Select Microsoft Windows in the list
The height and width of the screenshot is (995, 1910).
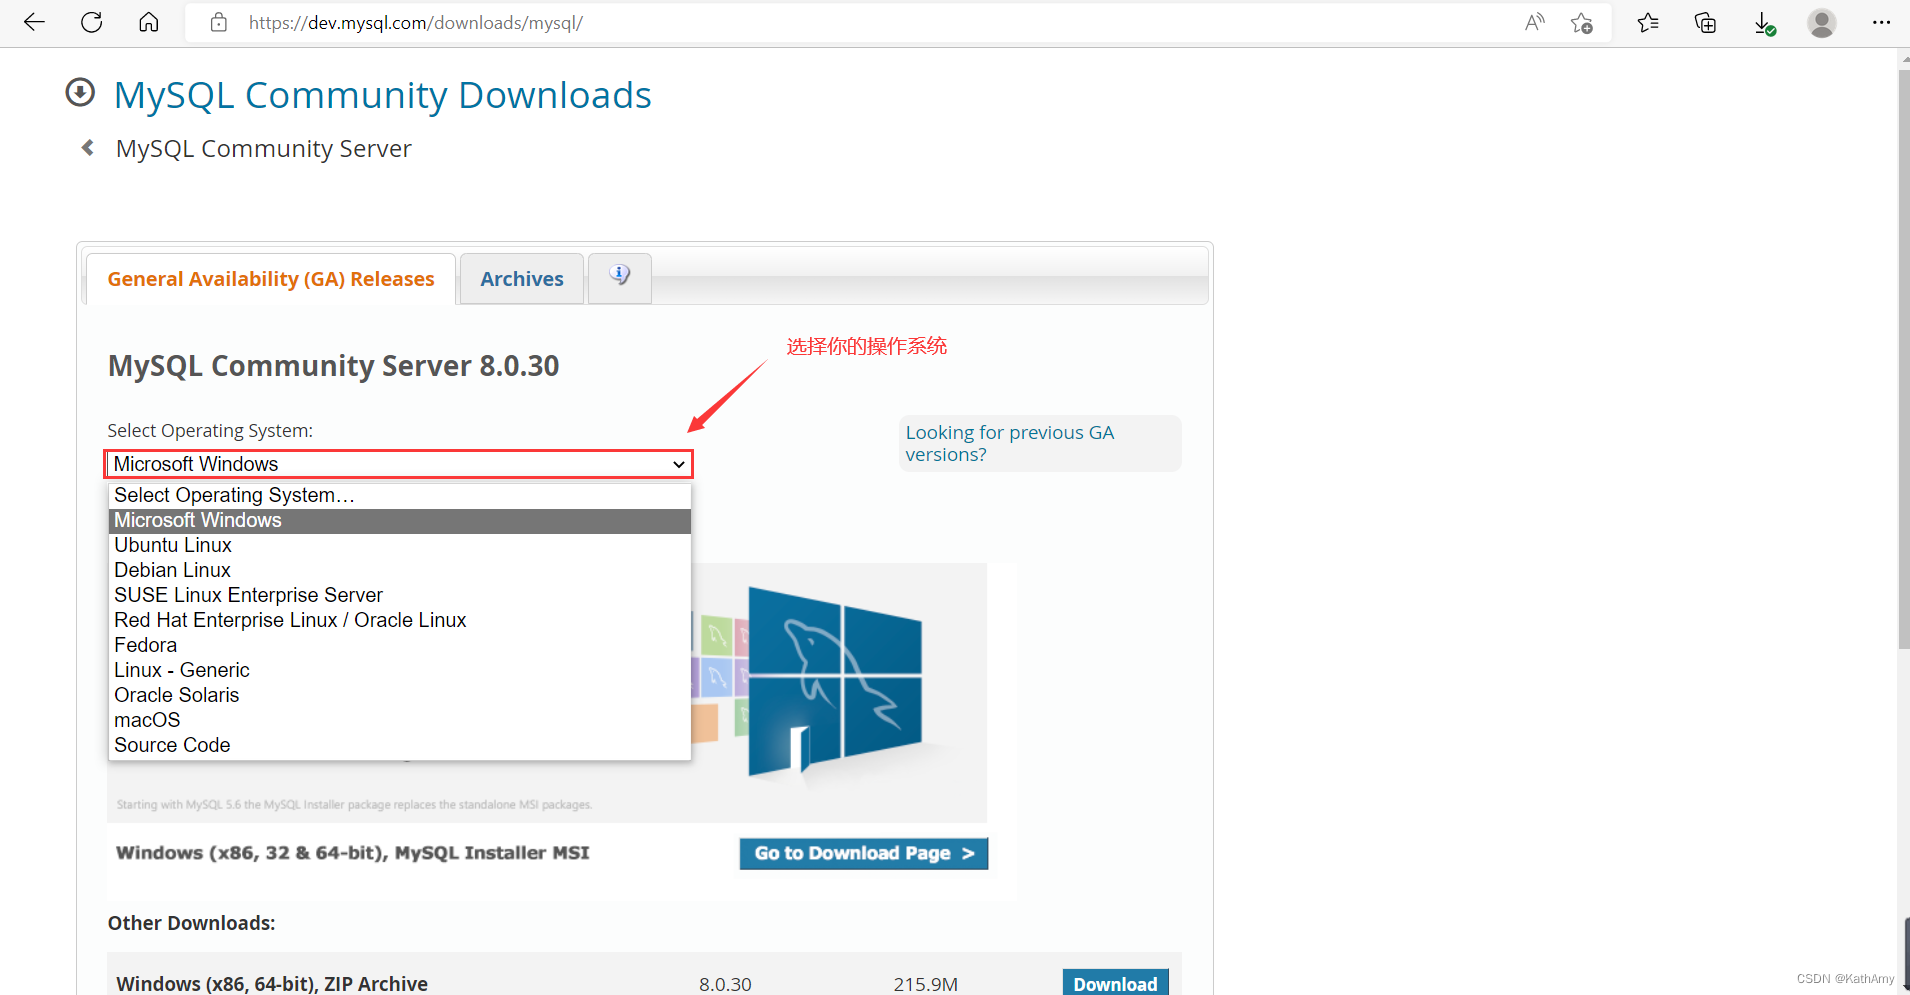tap(399, 520)
